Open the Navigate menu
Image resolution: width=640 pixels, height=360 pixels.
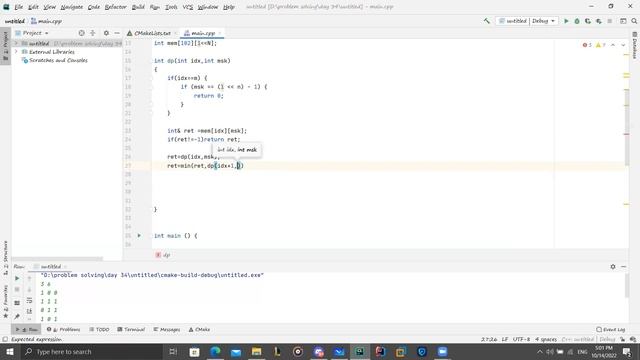pyautogui.click(x=71, y=7)
